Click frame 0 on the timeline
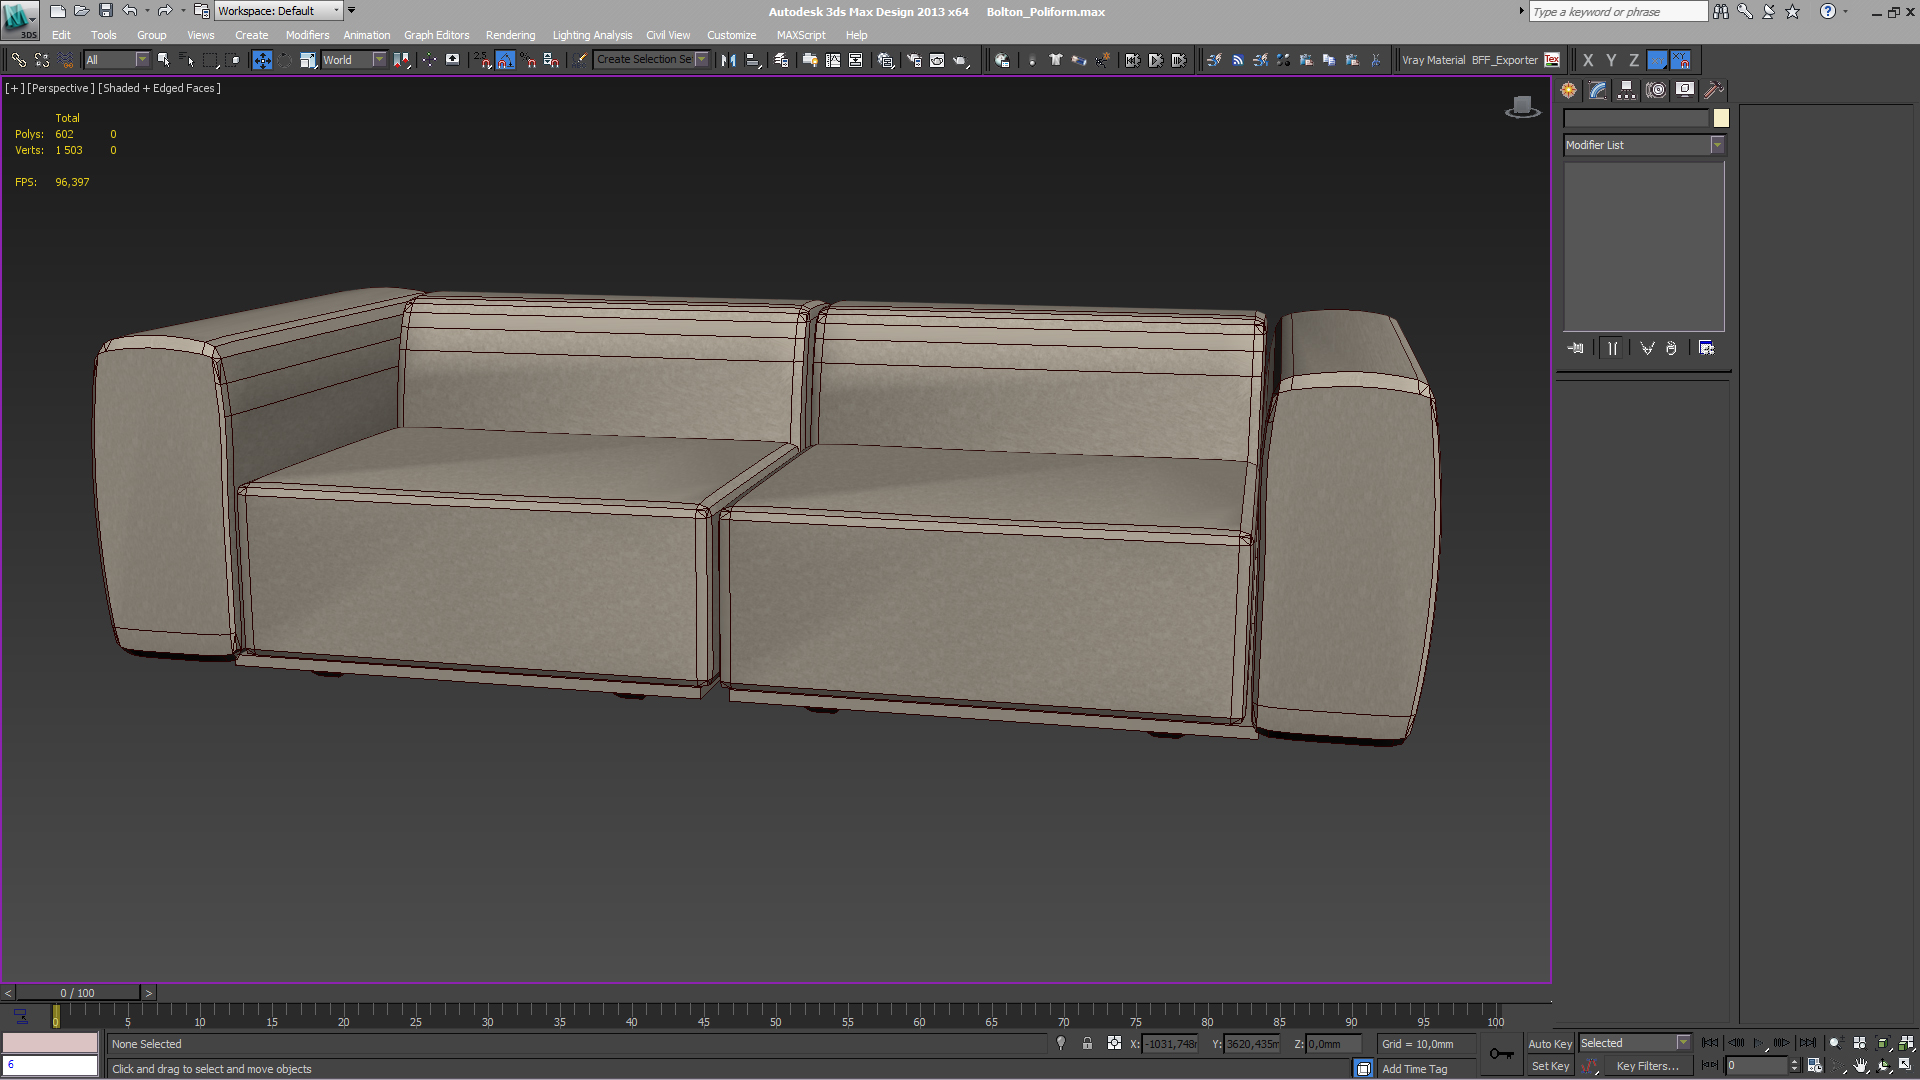Screen dimensions: 1920x1080 click(55, 1022)
